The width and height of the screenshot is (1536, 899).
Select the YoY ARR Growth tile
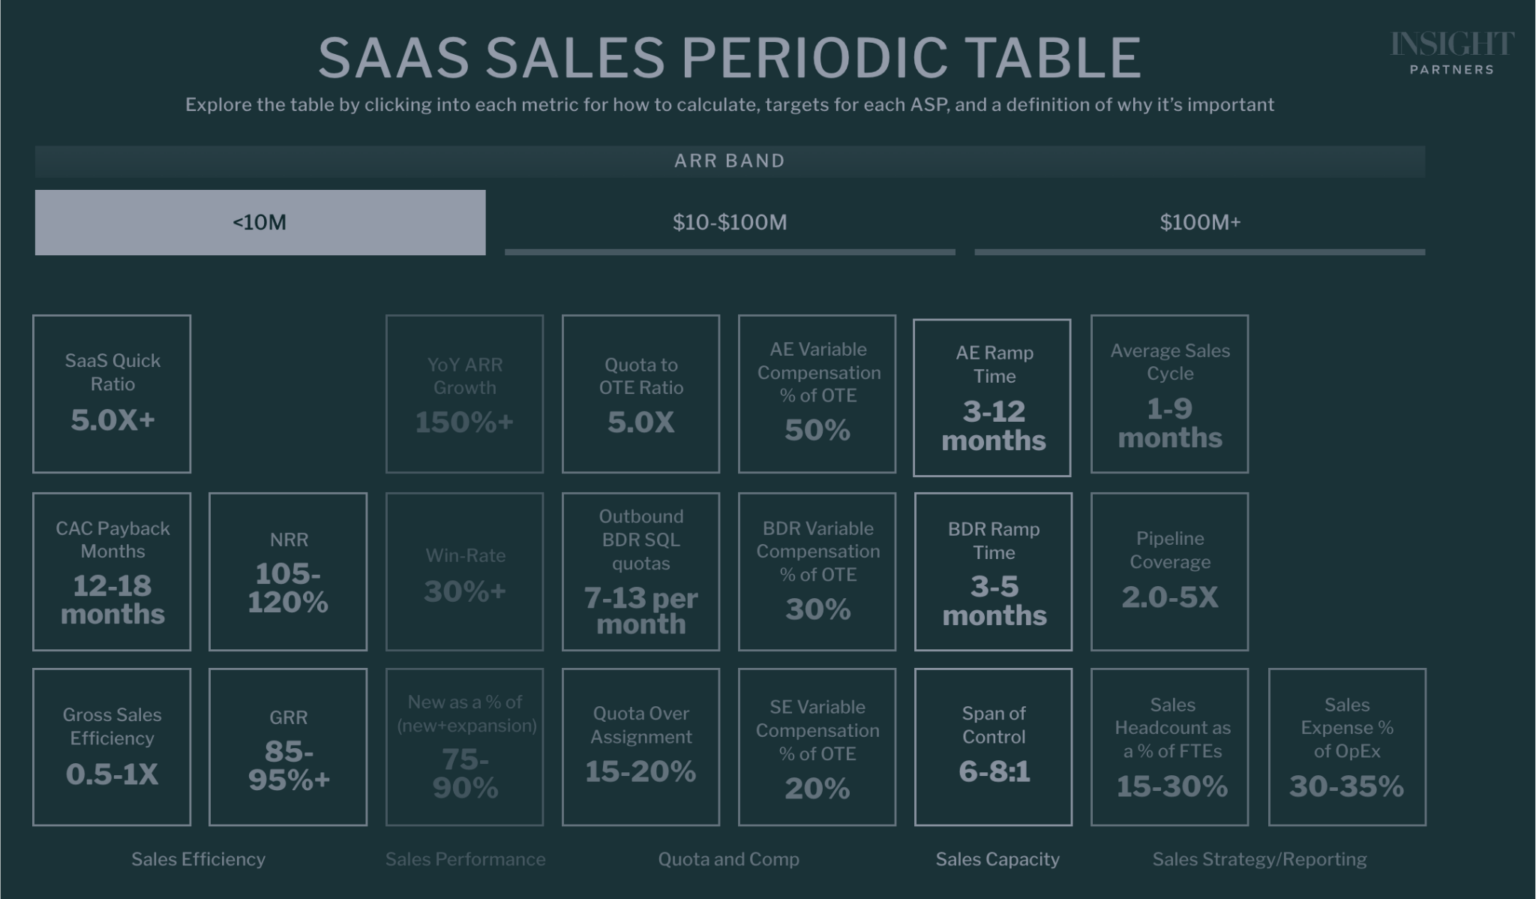point(464,393)
